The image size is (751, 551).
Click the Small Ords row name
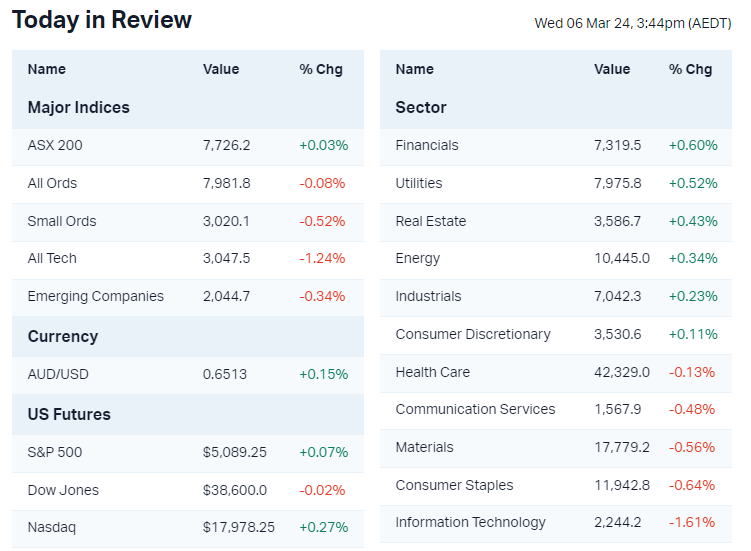(x=62, y=221)
